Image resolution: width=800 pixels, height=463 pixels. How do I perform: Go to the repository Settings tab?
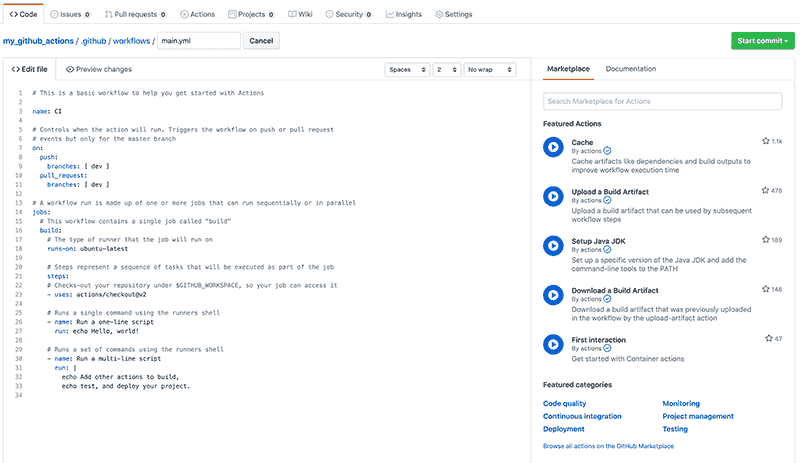(453, 15)
